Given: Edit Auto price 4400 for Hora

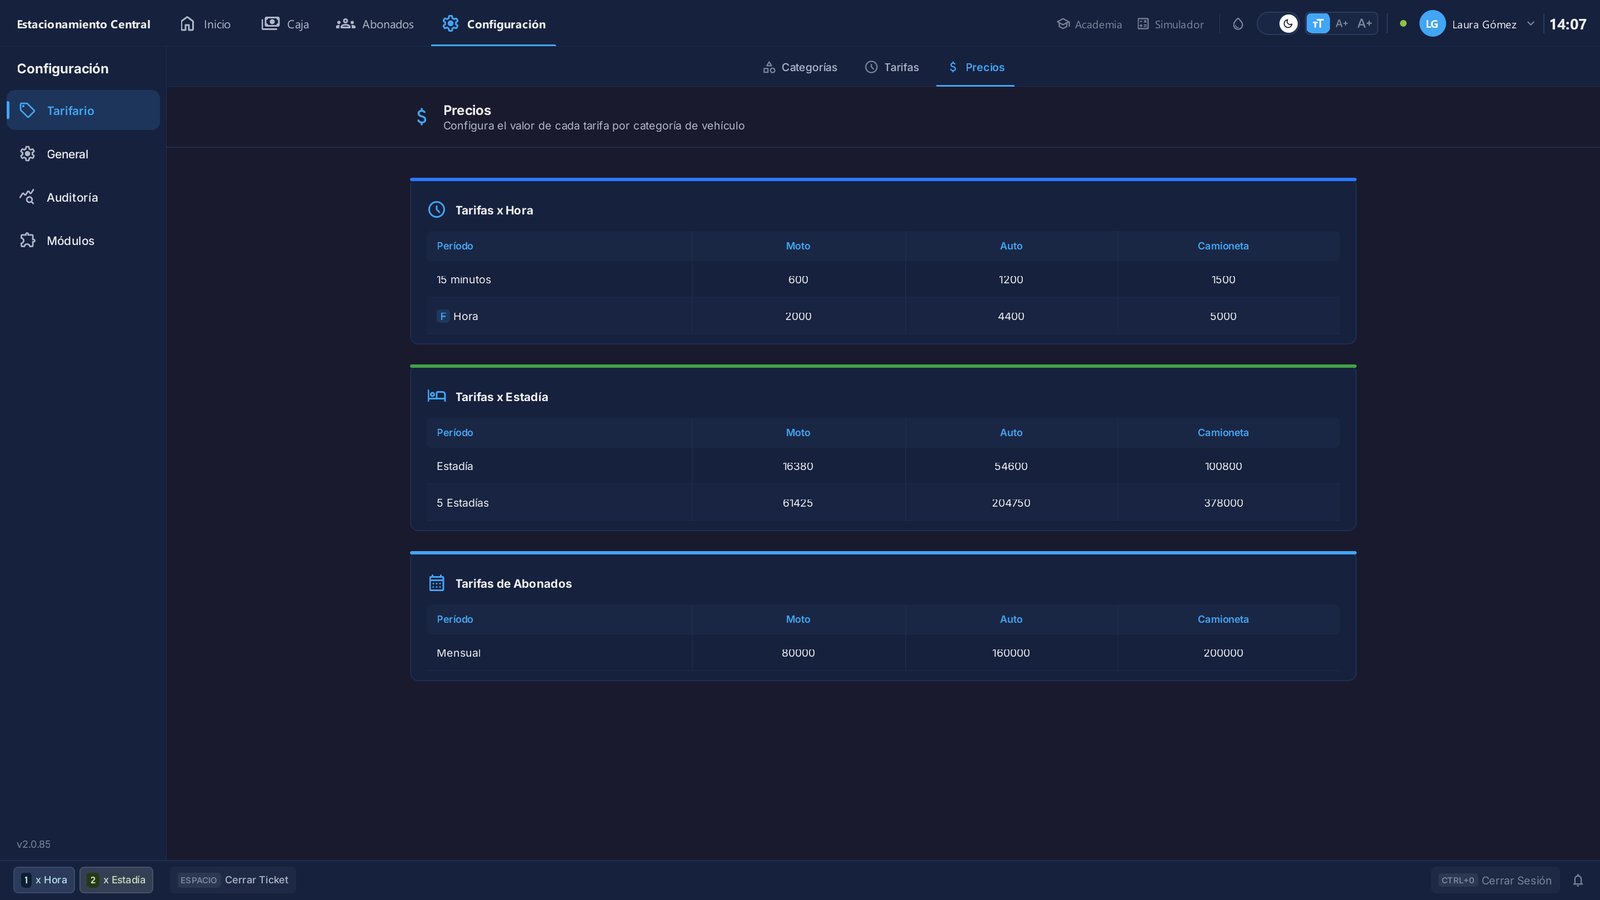Looking at the screenshot, I should (x=1011, y=316).
